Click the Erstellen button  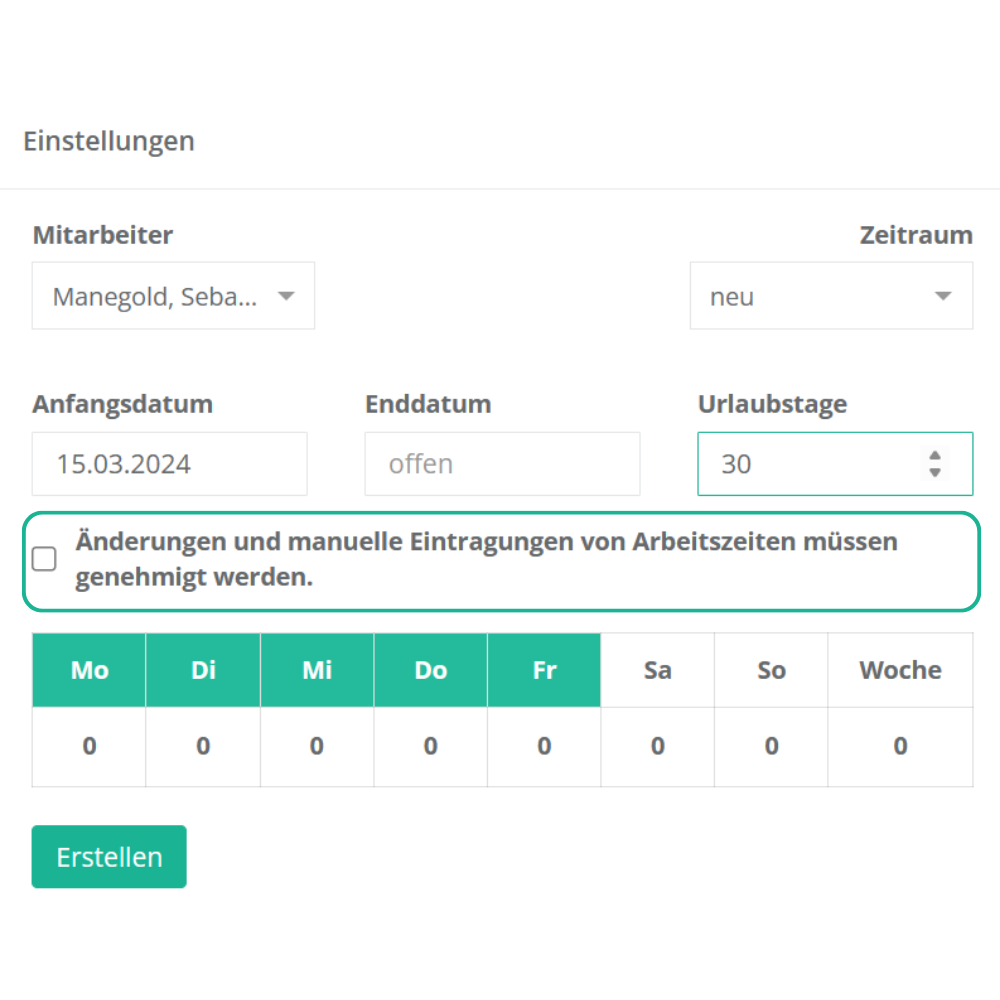pyautogui.click(x=109, y=857)
